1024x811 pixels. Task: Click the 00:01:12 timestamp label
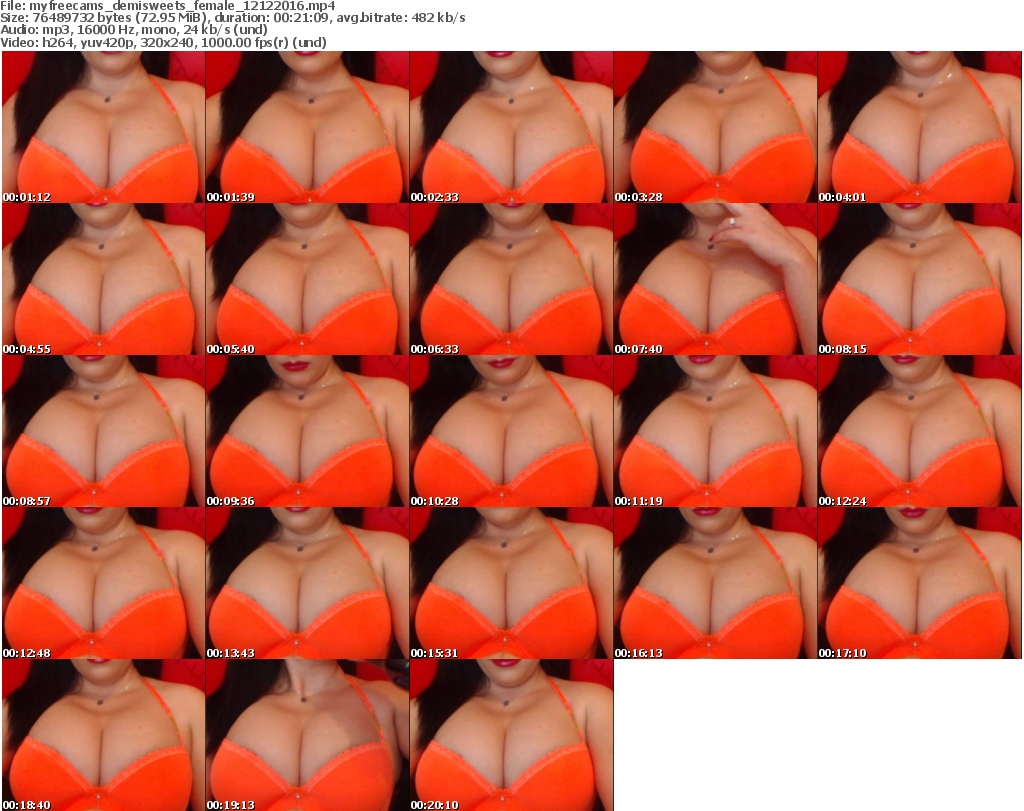[x=27, y=197]
